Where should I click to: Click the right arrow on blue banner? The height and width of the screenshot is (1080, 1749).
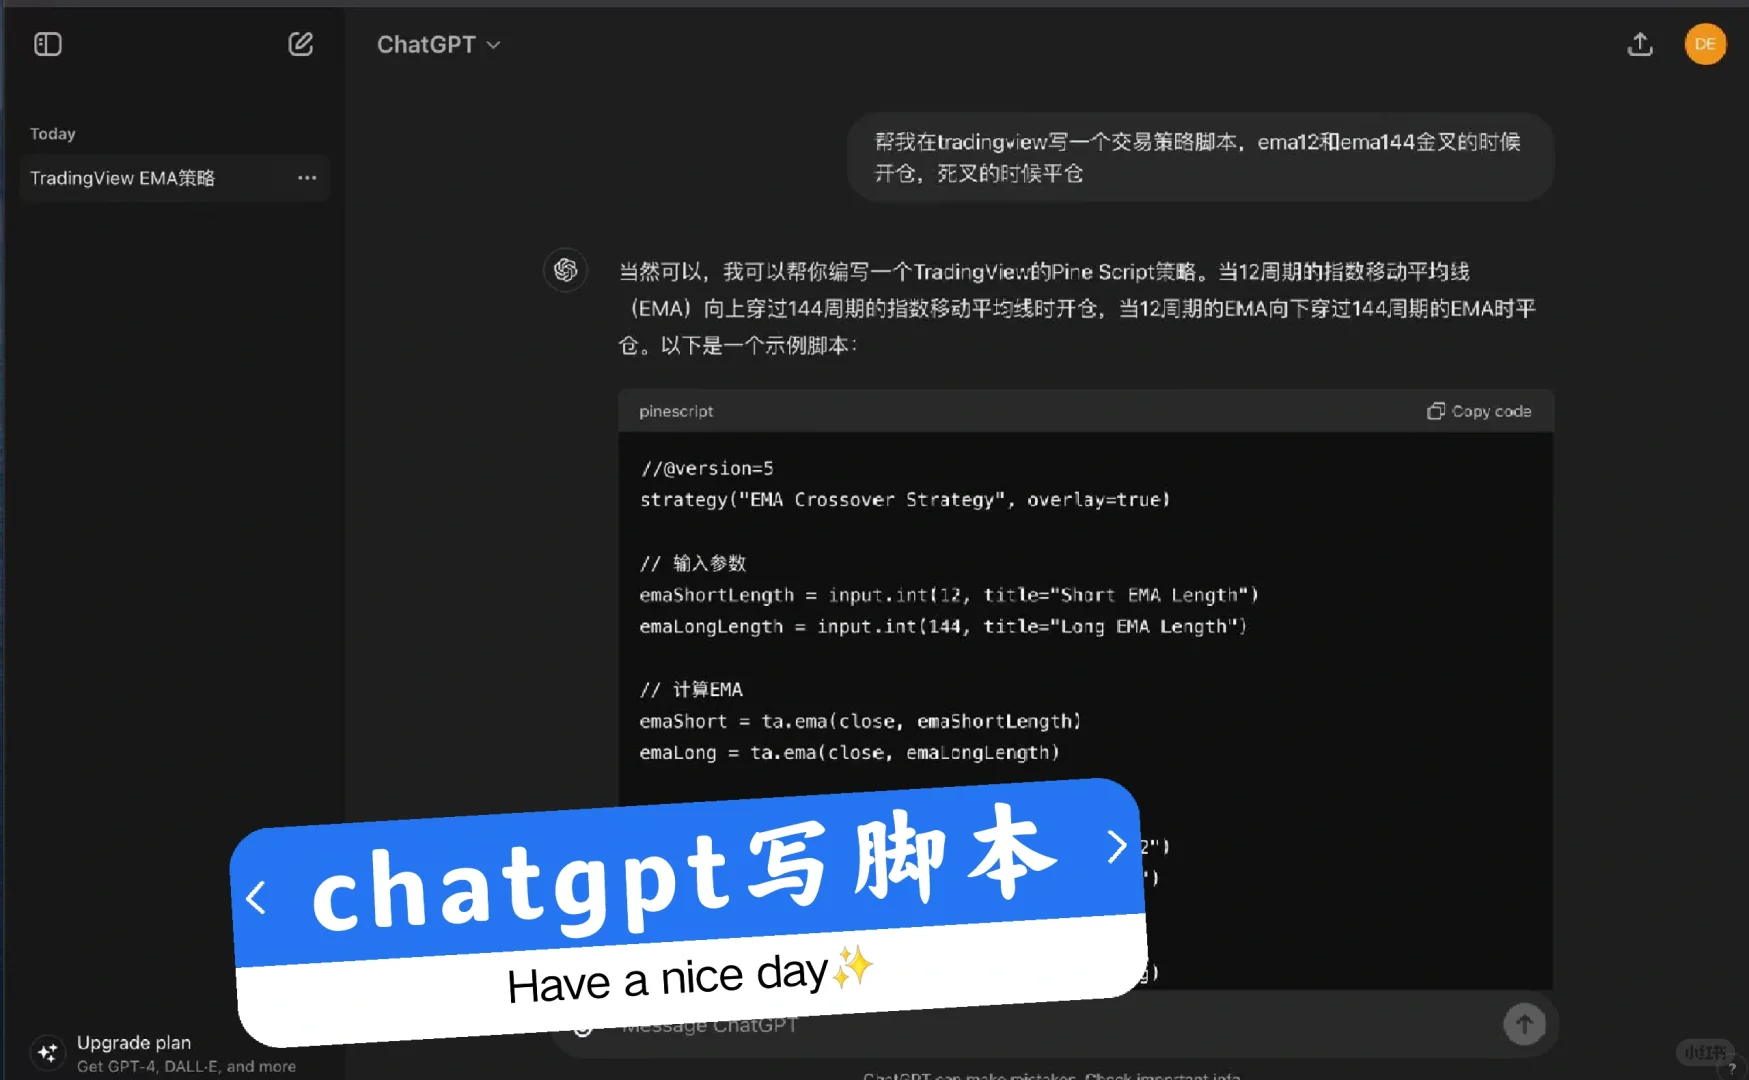(x=1117, y=847)
